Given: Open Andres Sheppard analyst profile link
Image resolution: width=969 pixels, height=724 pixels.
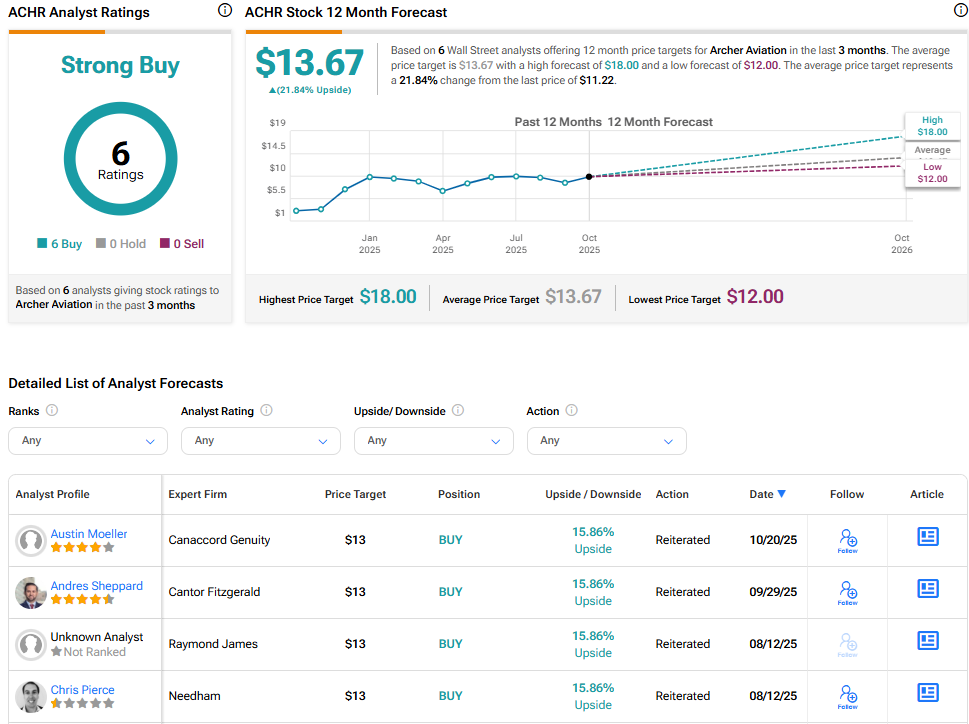Looking at the screenshot, I should click(x=96, y=586).
